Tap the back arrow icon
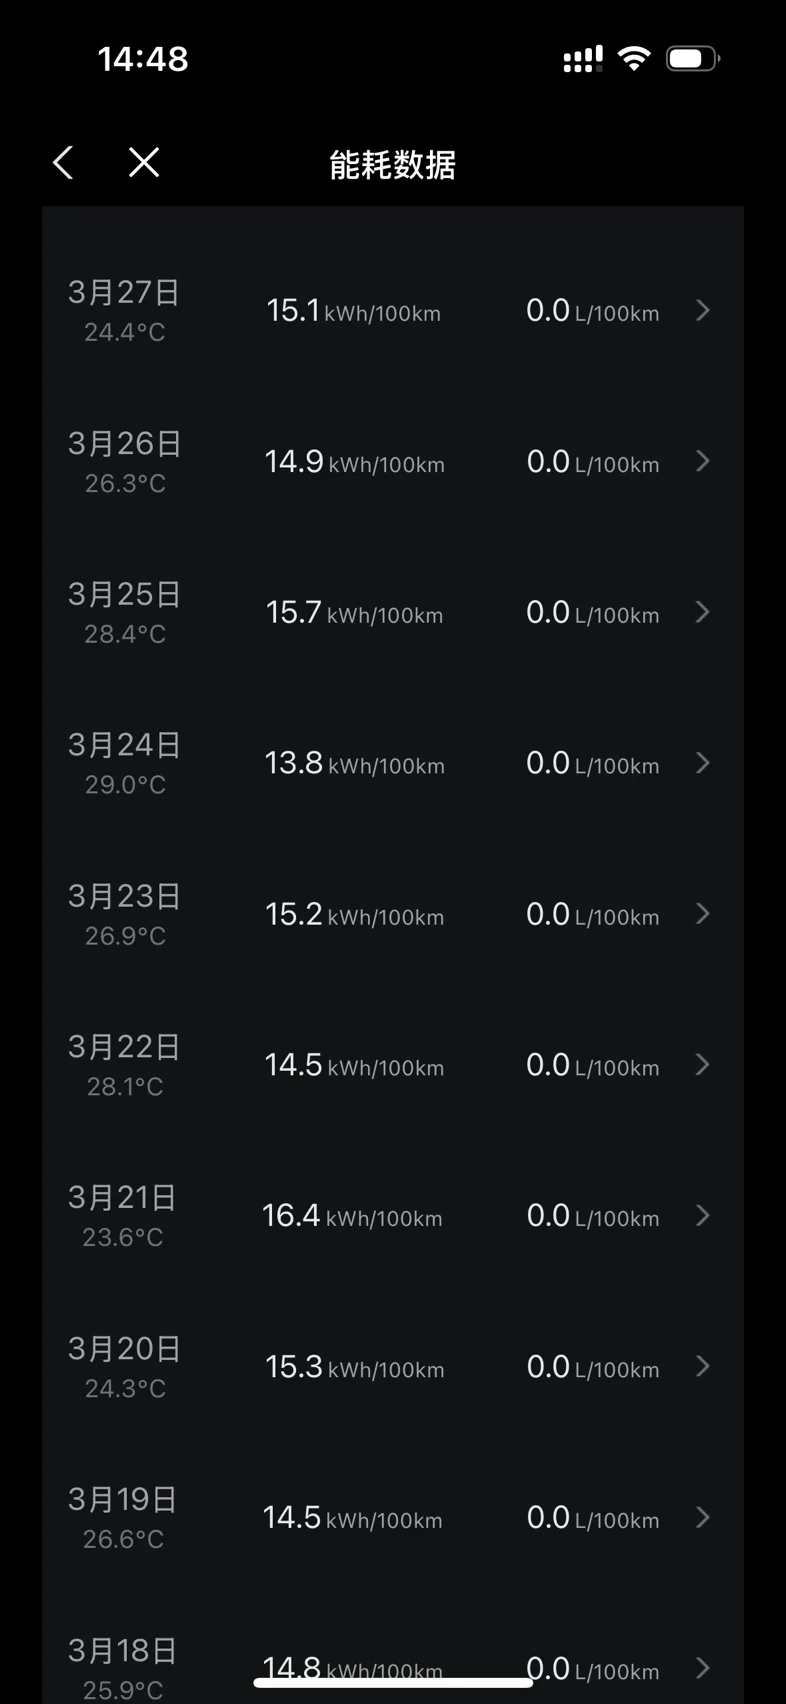 click(64, 162)
